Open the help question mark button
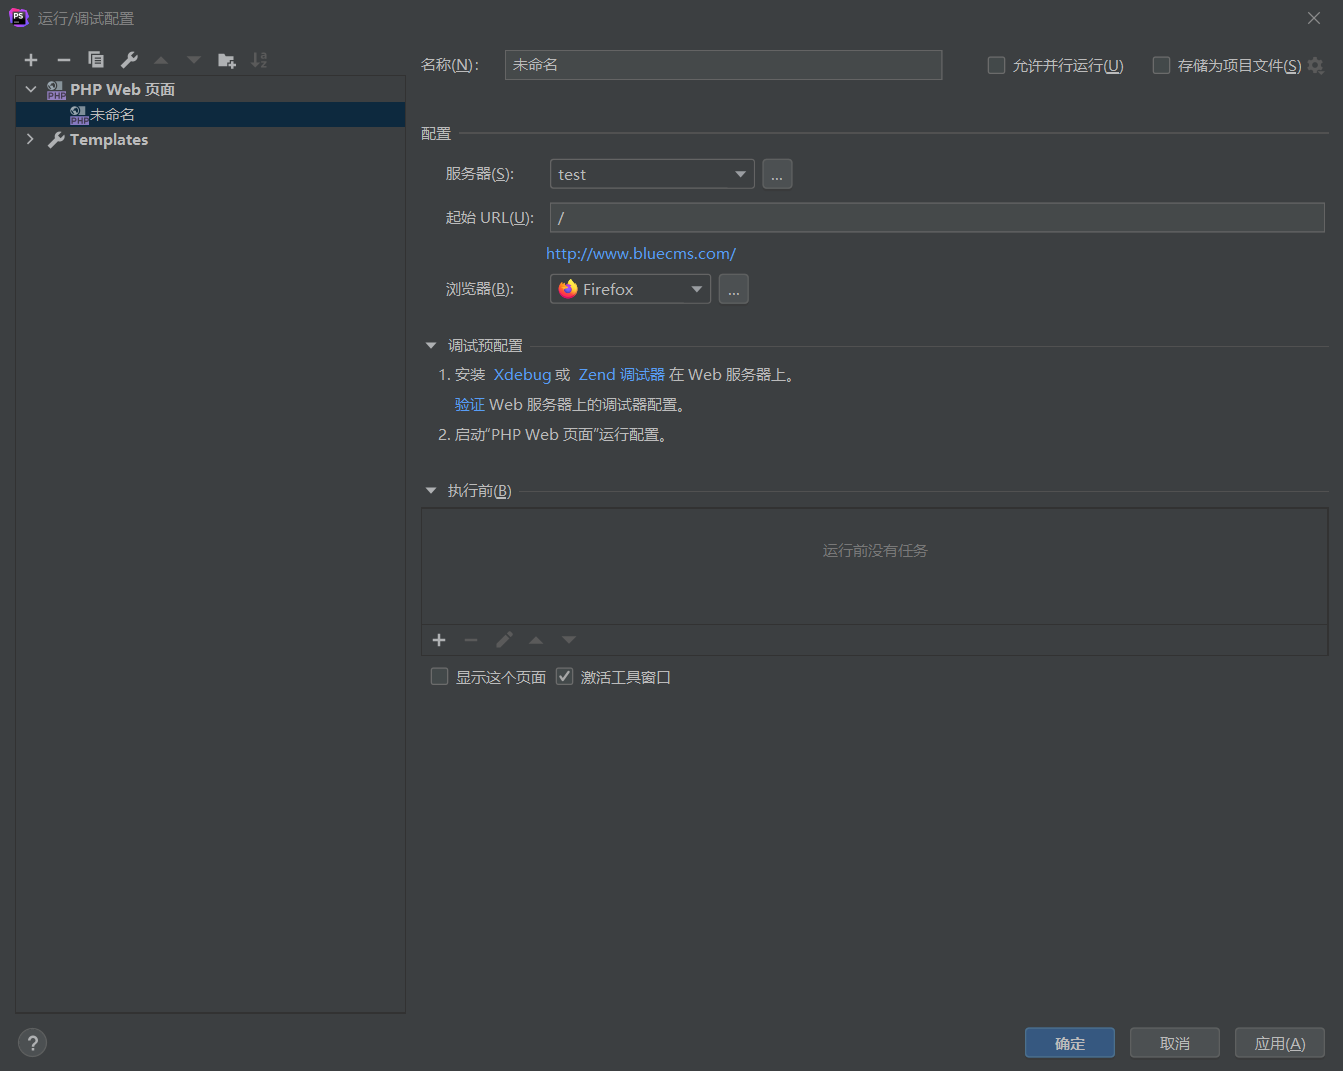 (x=33, y=1043)
